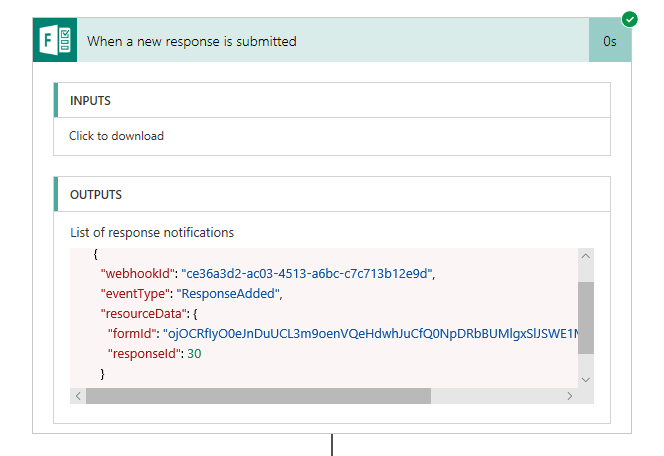Image resolution: width=664 pixels, height=456 pixels.
Task: Click the connector line below the card
Action: [x=332, y=445]
